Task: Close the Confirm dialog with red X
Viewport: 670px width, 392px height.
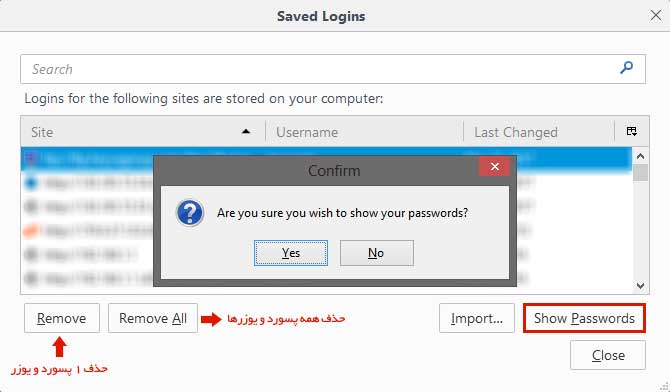Action: pos(495,166)
